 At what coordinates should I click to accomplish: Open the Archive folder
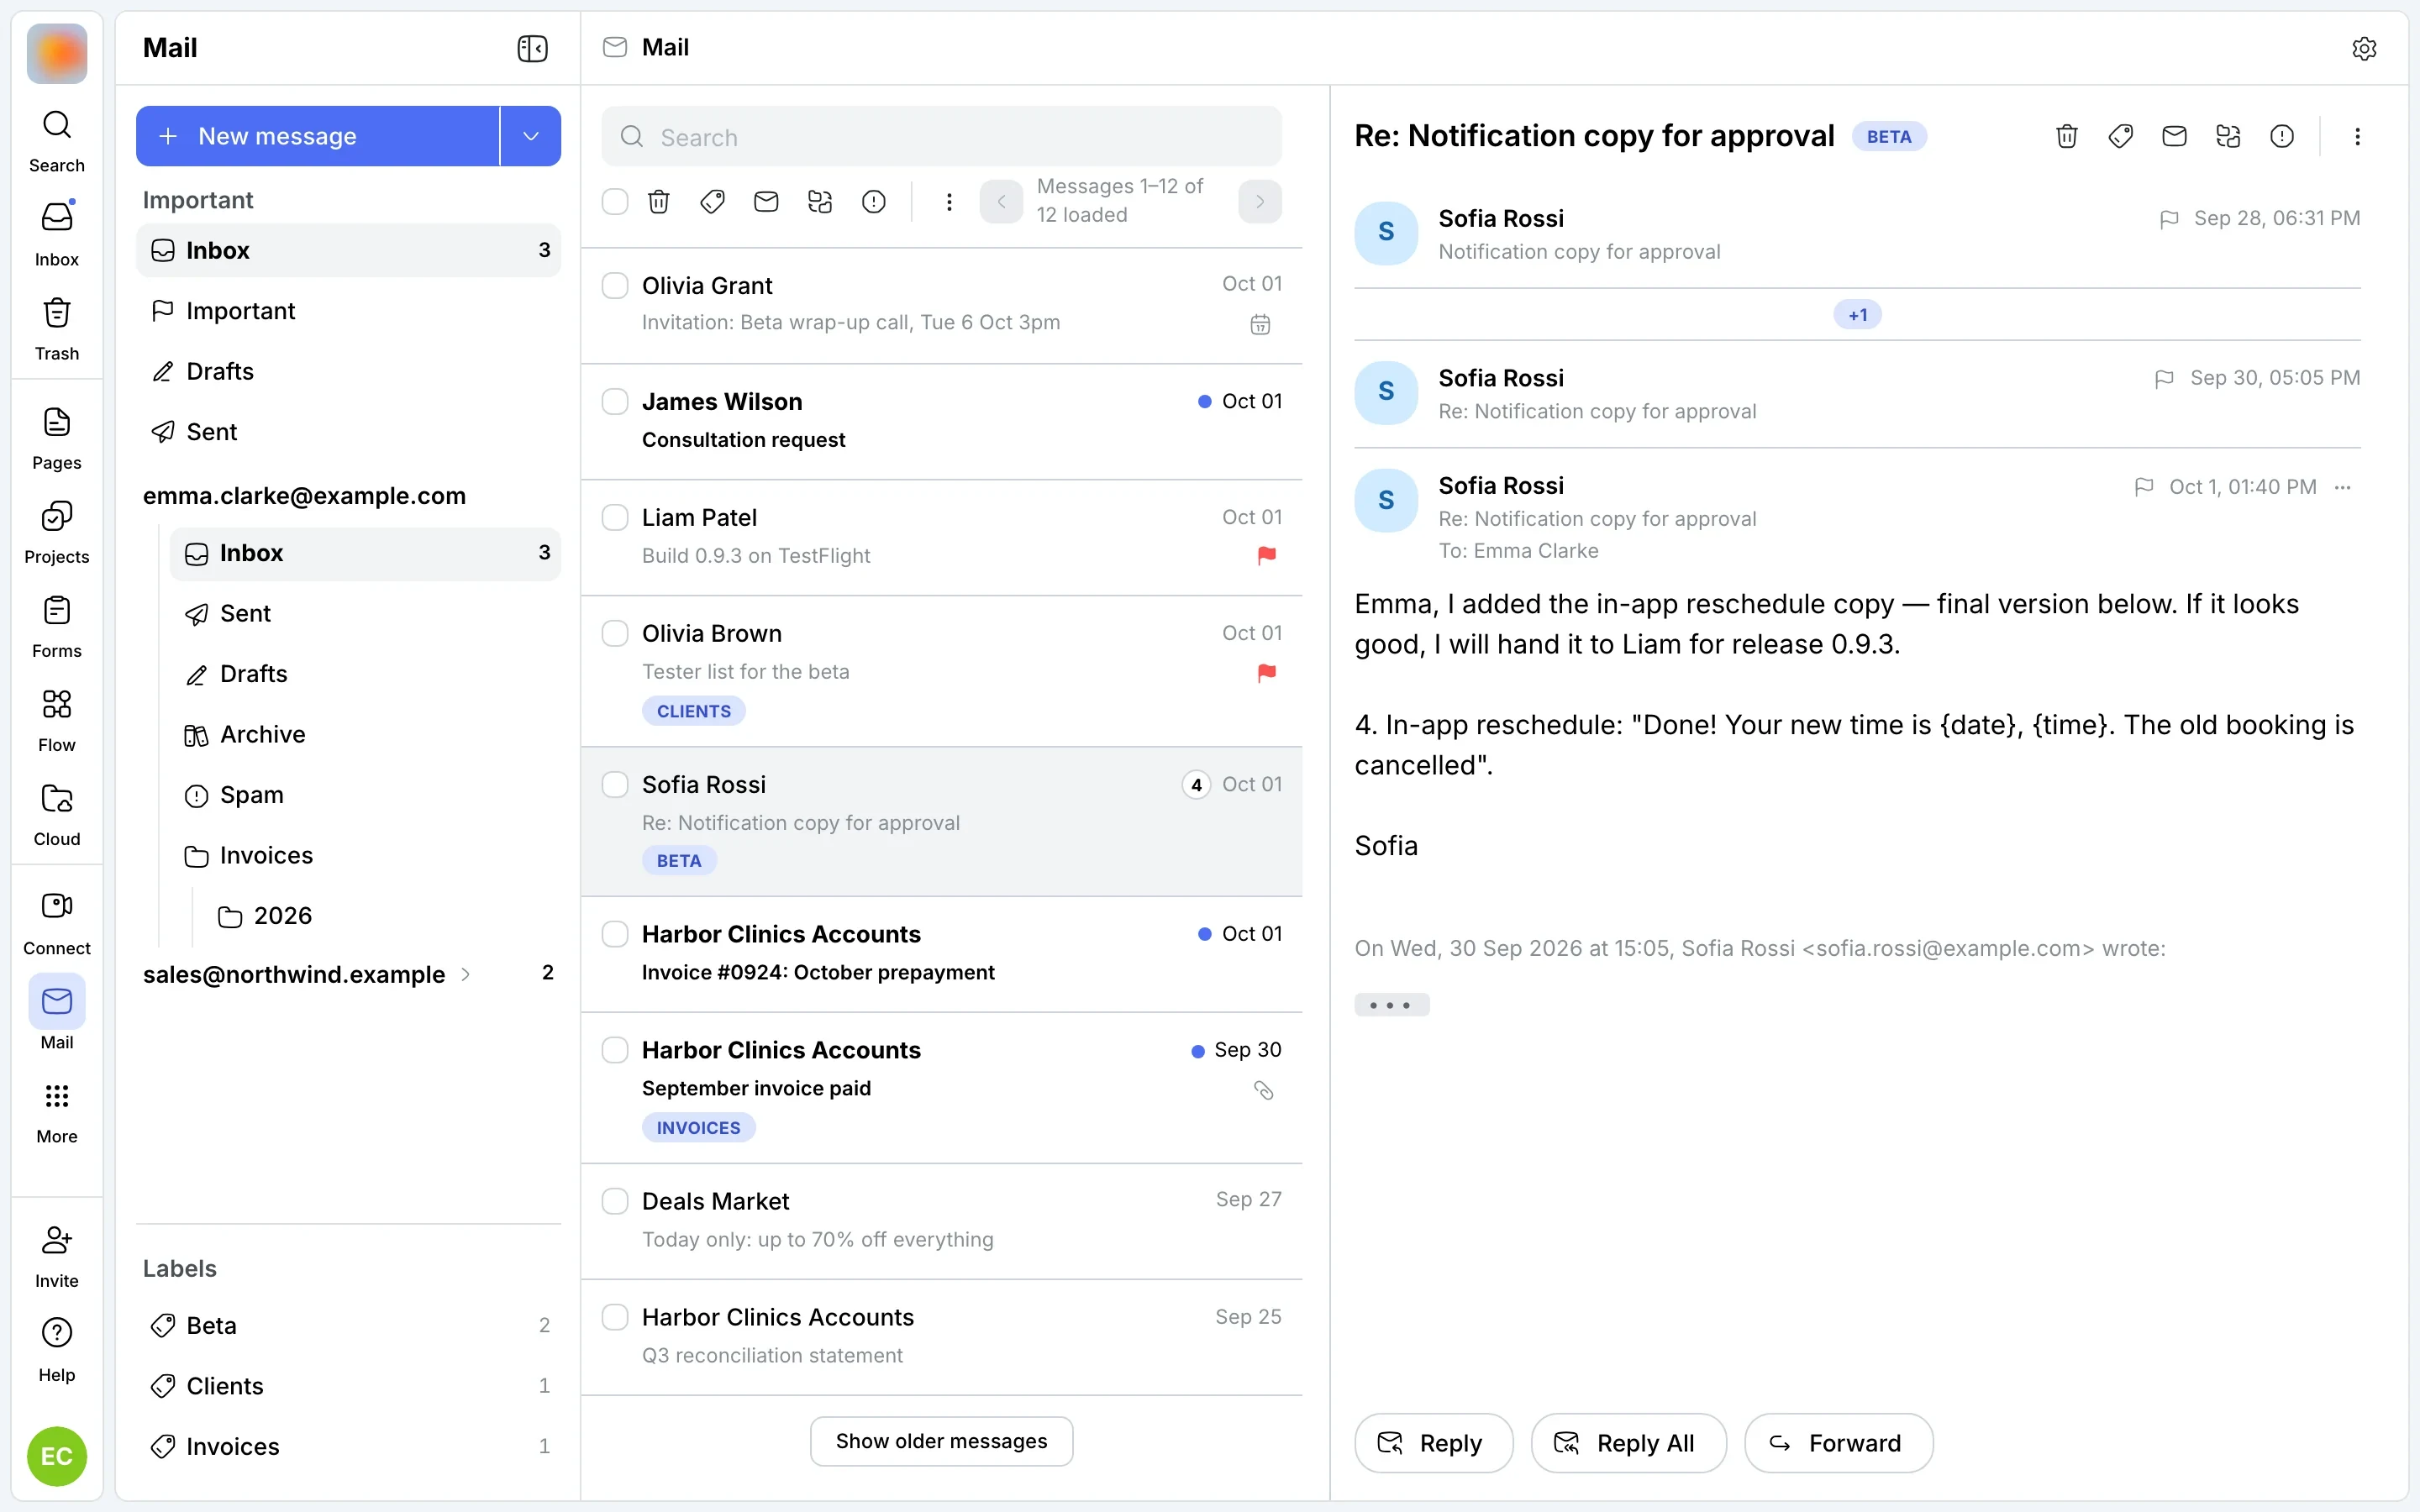click(365, 734)
